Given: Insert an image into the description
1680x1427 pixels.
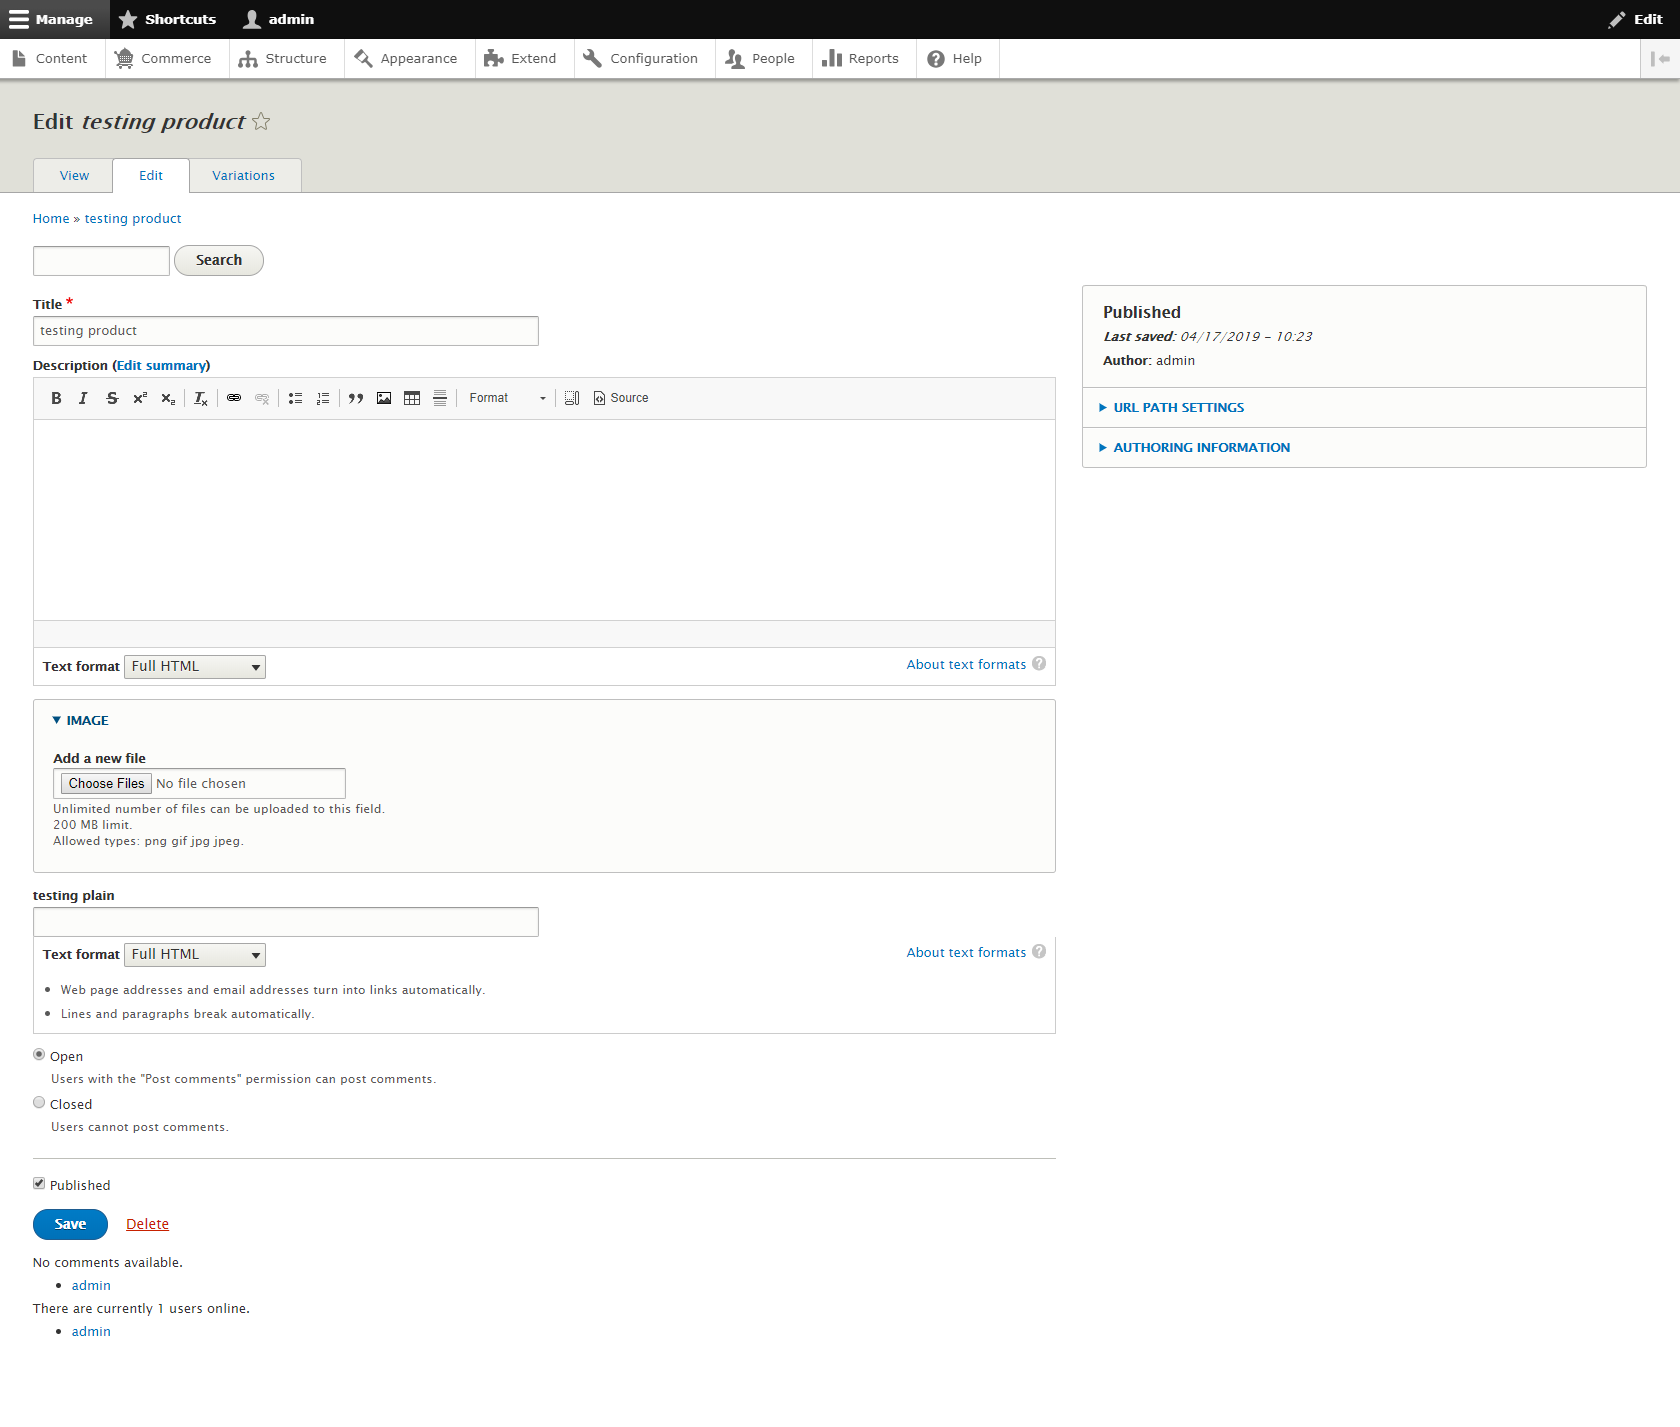Looking at the screenshot, I should (x=384, y=398).
